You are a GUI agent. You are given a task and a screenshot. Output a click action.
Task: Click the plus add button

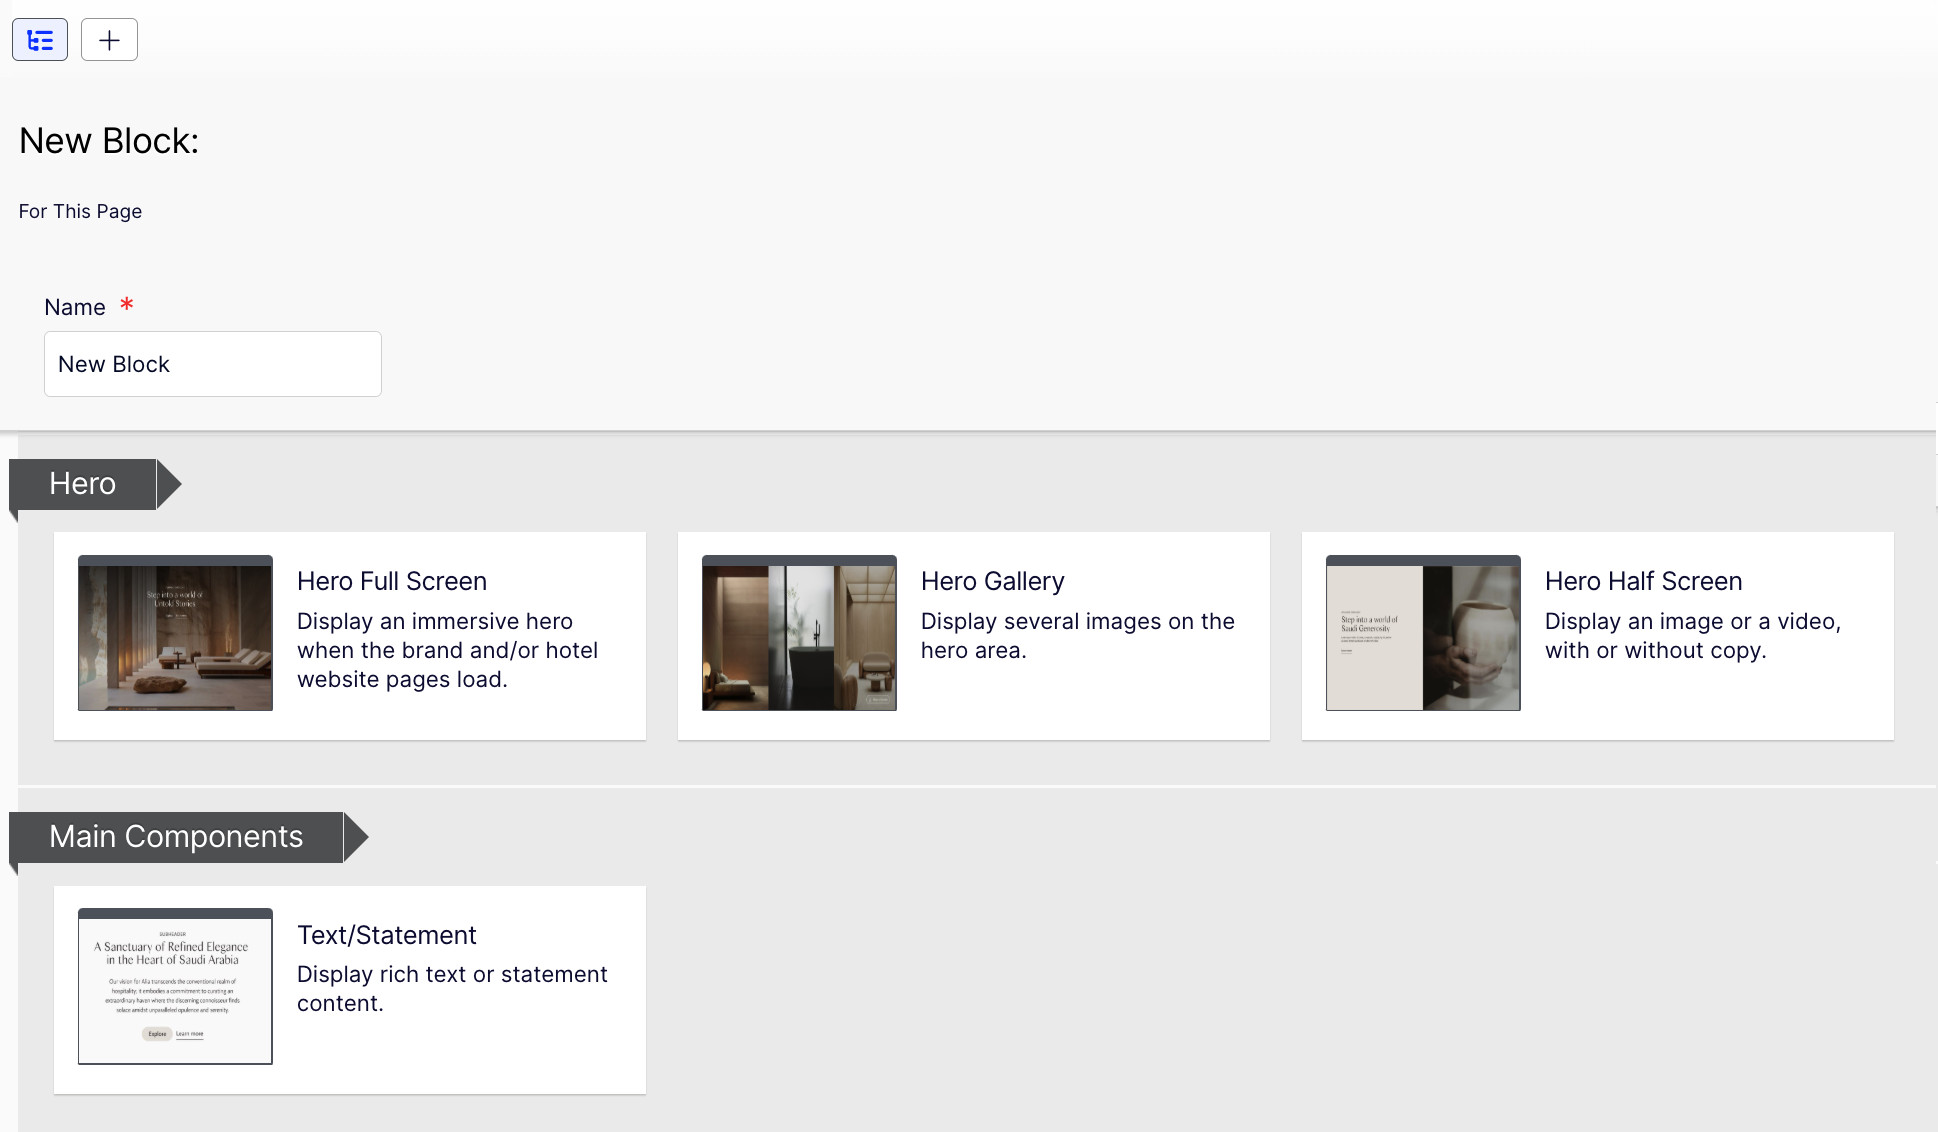point(109,40)
